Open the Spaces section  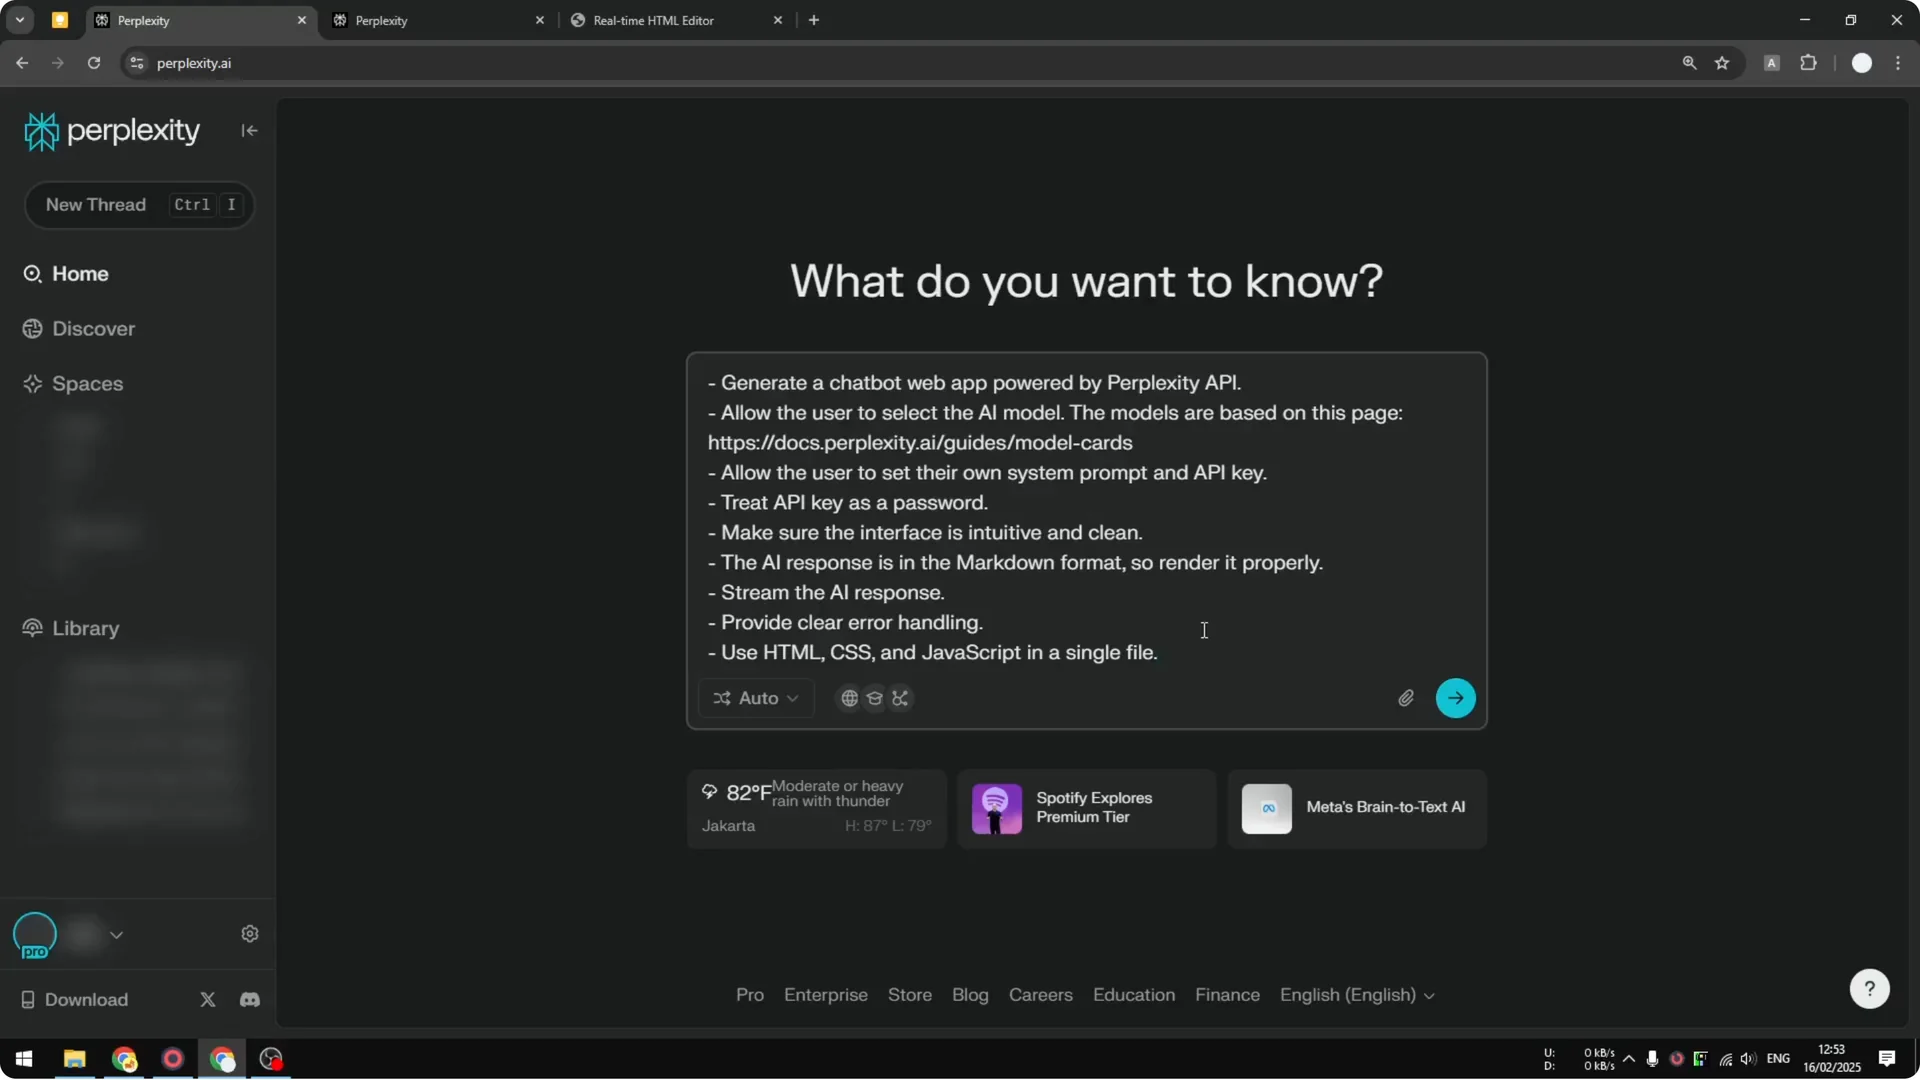[87, 383]
